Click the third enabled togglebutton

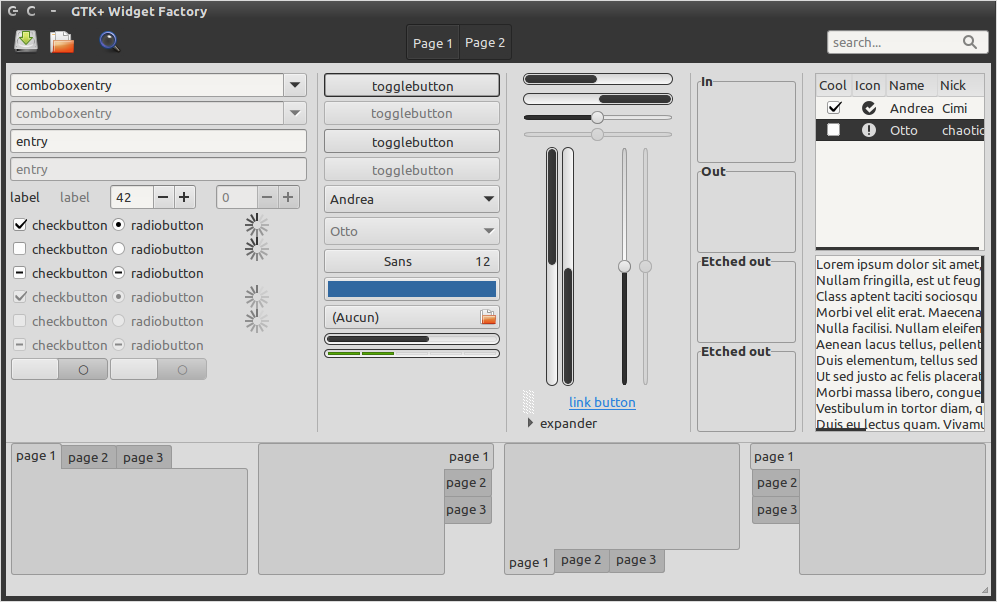tap(412, 142)
